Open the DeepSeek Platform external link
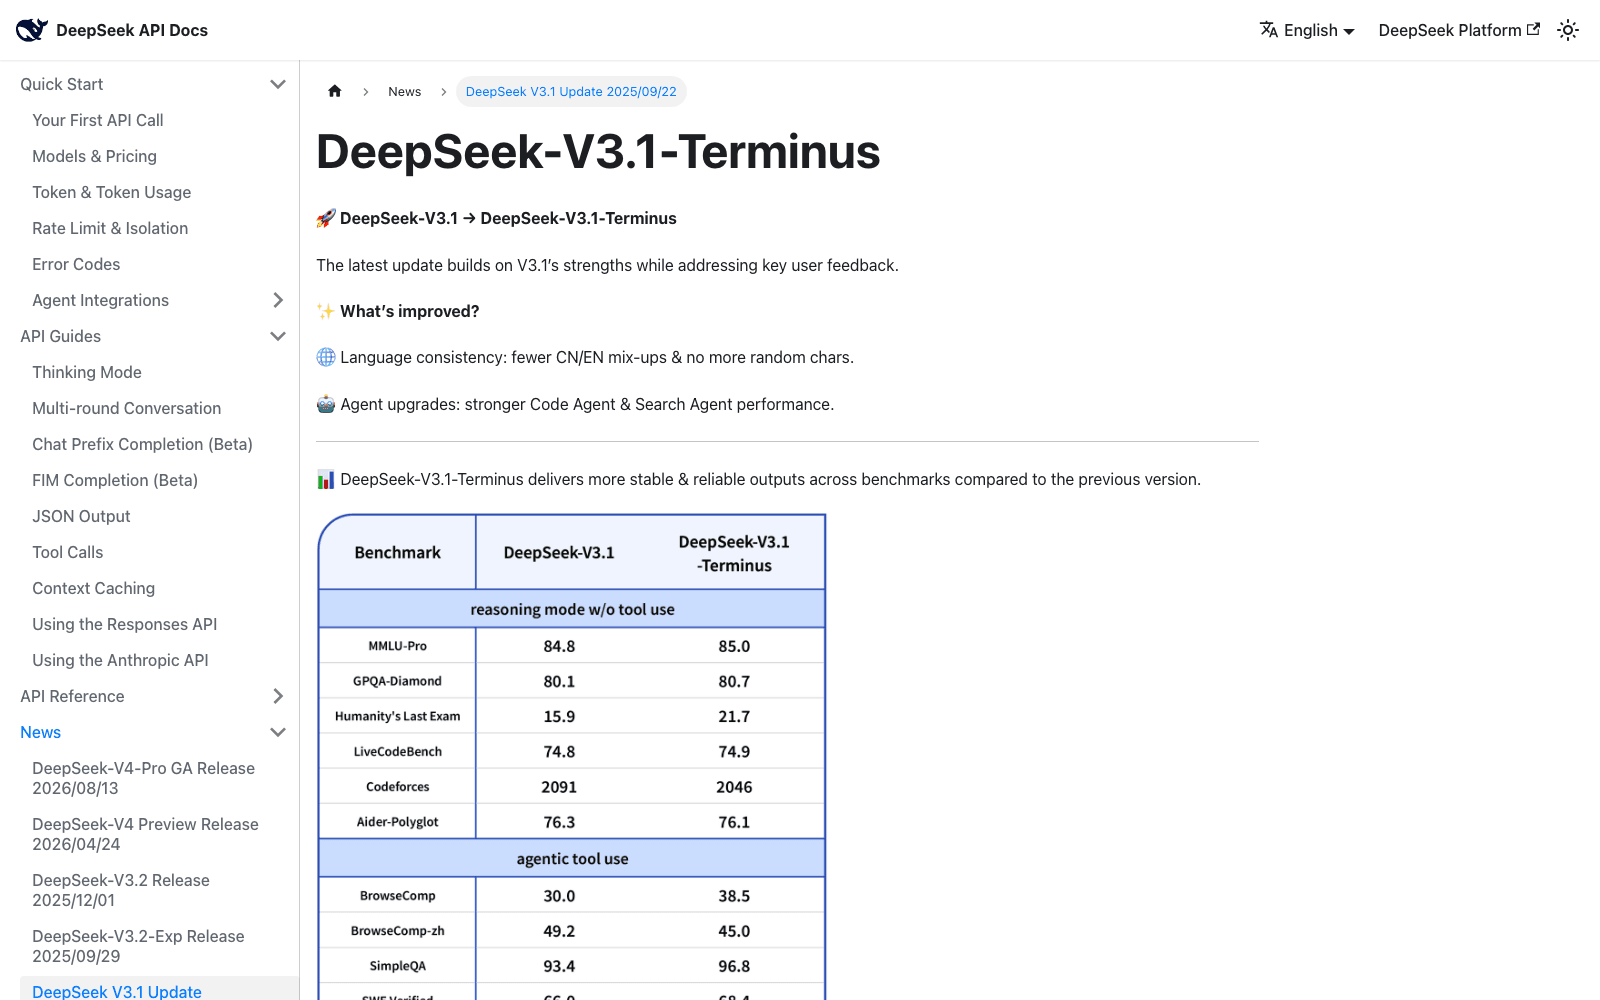 [x=1459, y=30]
